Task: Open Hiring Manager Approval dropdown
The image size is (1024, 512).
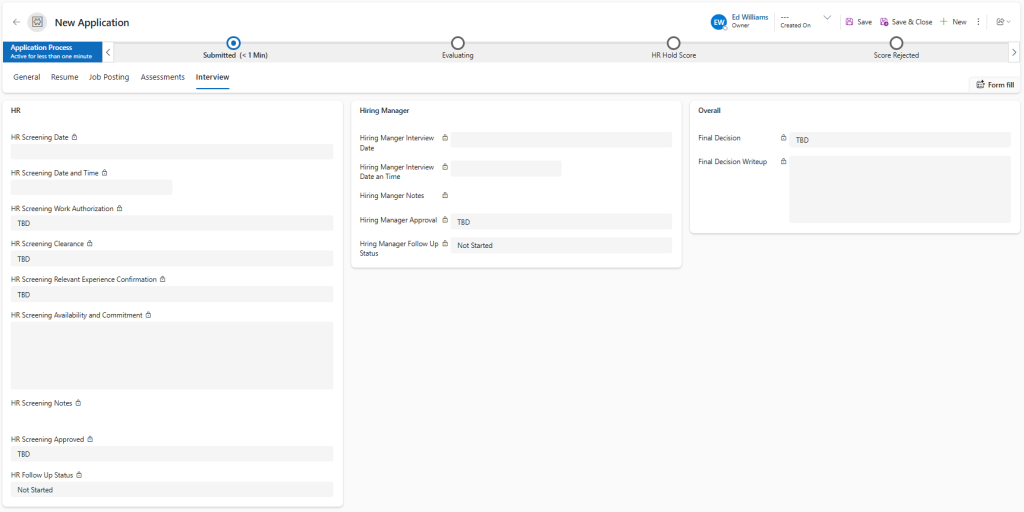Action: (561, 221)
